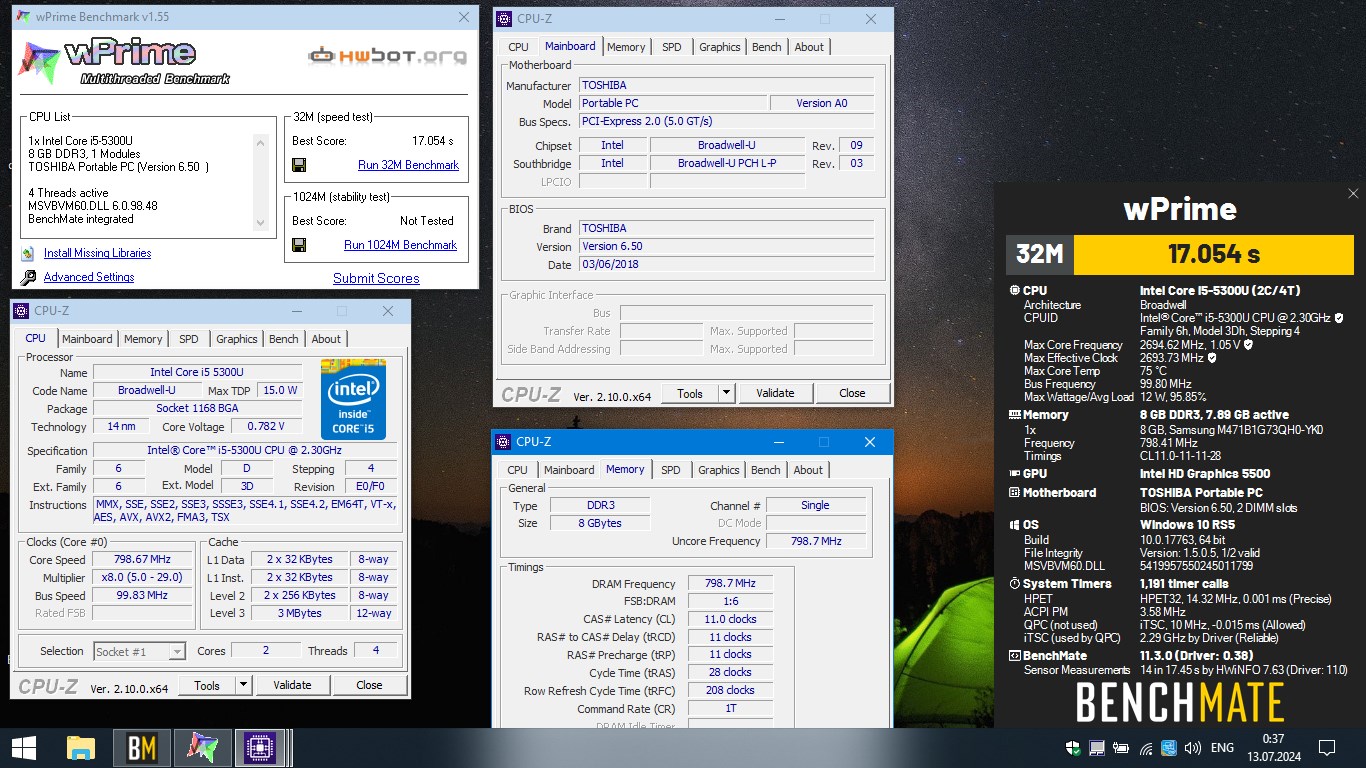Open Graphics tab in the CPU window
The image size is (1366, 768).
point(237,339)
